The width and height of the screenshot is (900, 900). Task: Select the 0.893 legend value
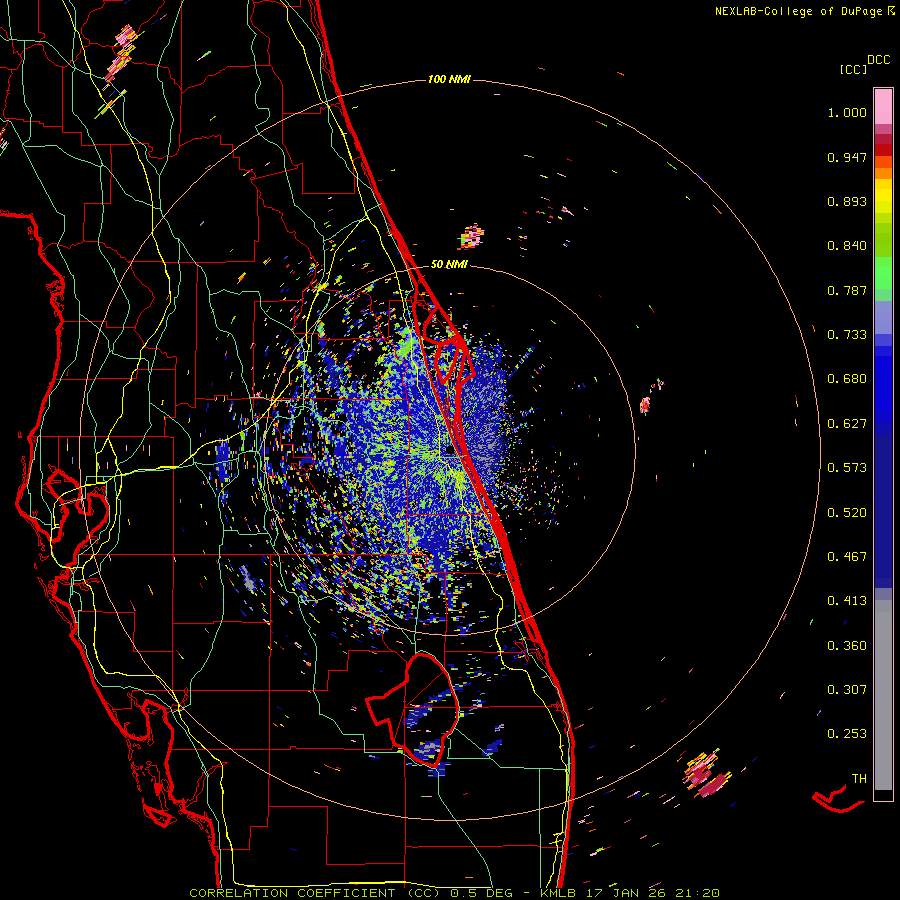(x=847, y=201)
